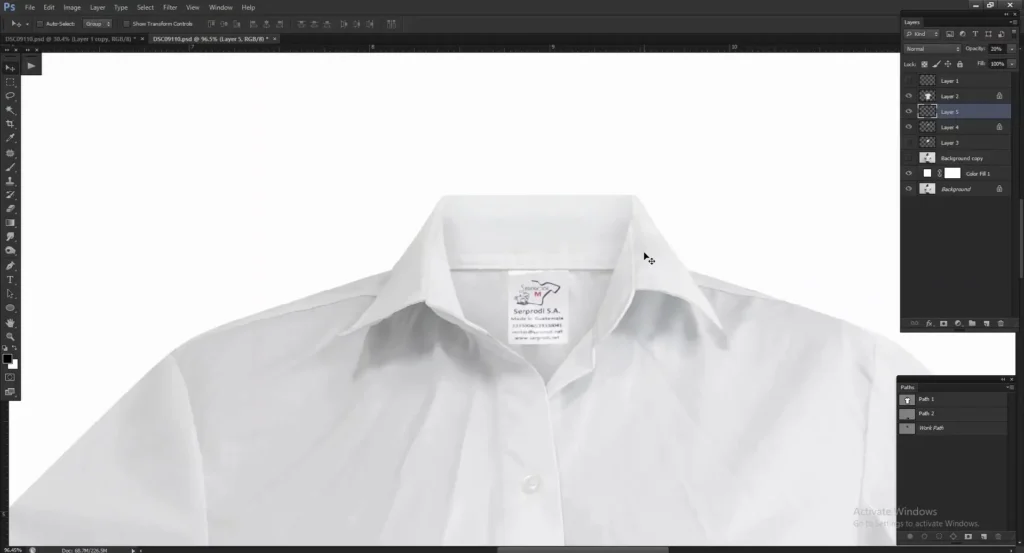Select the Zoom tool
The width and height of the screenshot is (1024, 553).
[x=10, y=337]
